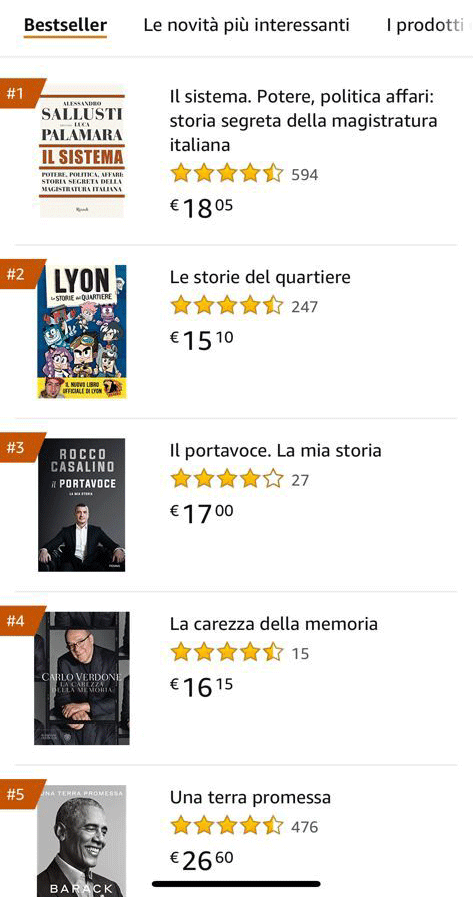473x897 pixels.
Task: Tap the €18.05 price
Action: [202, 208]
